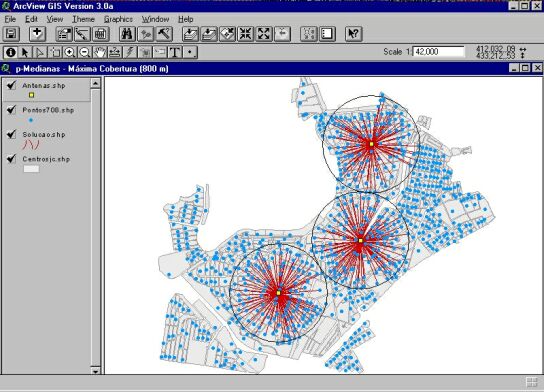544x392 pixels.
Task: Click the legend scrollbar down arrow
Action: coord(95,370)
